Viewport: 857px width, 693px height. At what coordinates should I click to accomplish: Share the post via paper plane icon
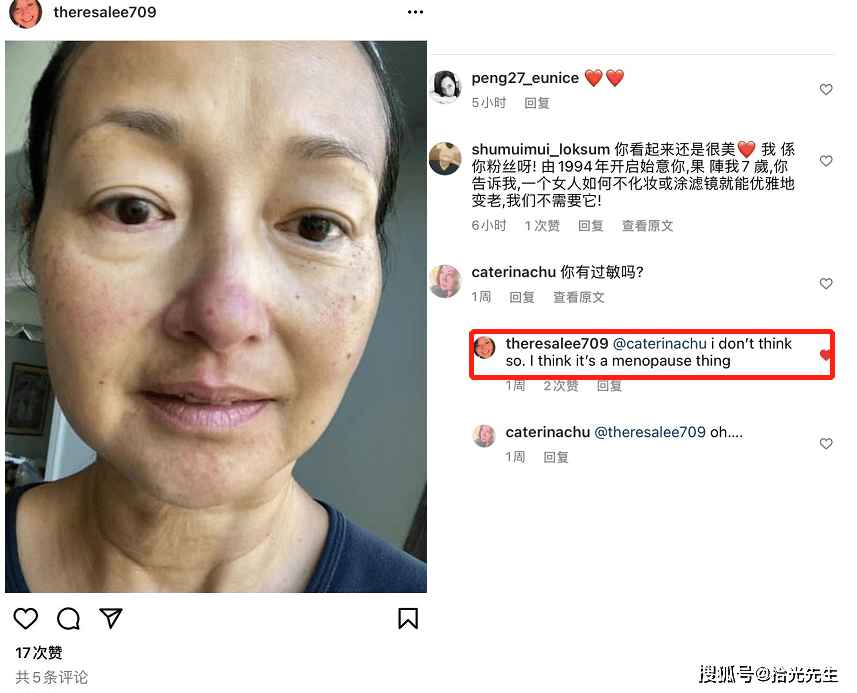pos(111,618)
